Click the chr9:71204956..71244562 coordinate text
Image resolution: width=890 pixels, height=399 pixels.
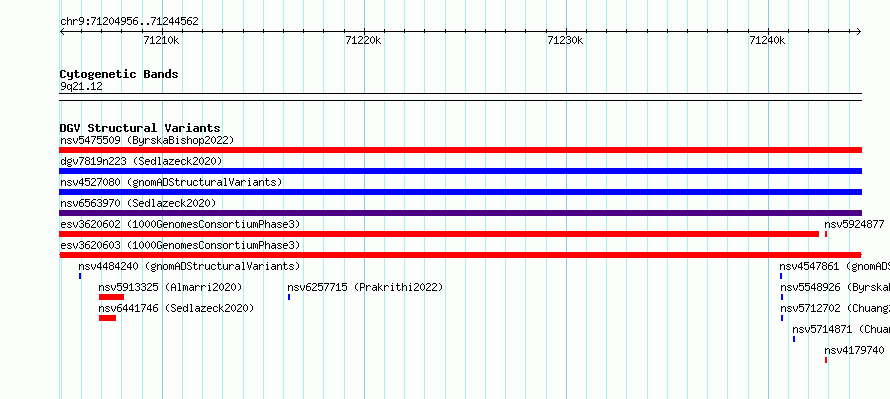click(129, 22)
